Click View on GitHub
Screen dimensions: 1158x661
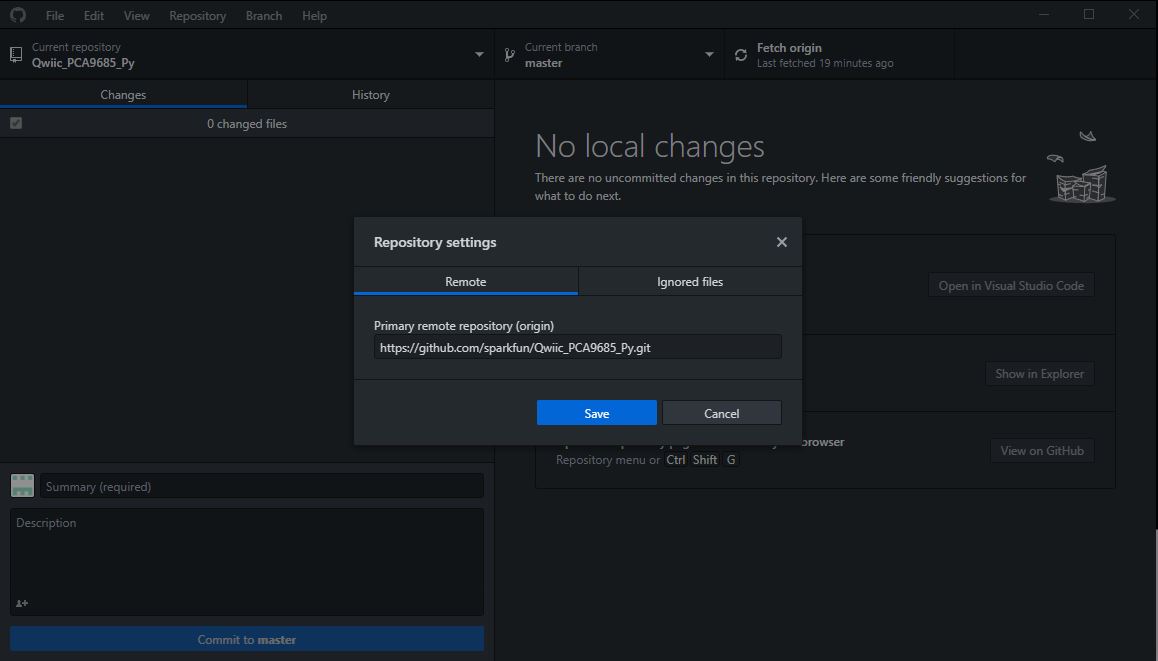(1042, 450)
